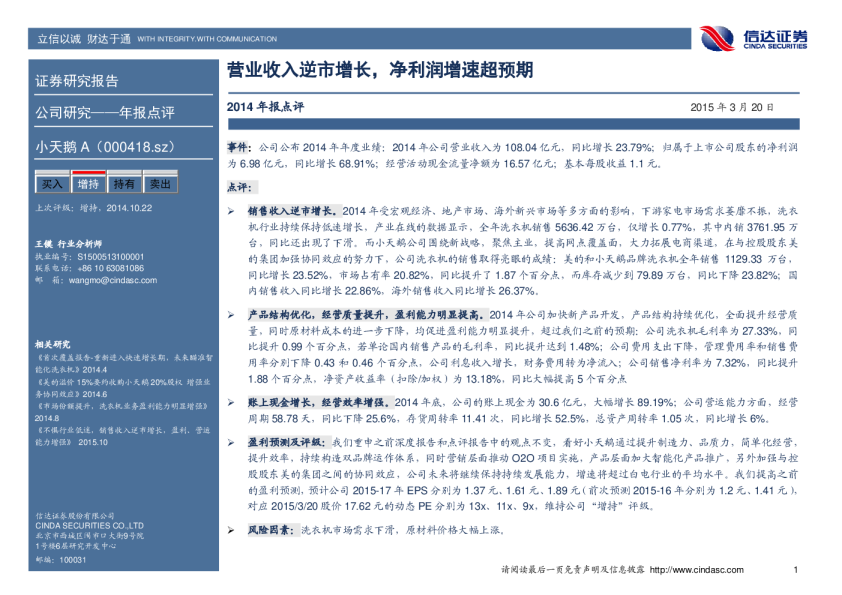Screen dimensions: 842x595
Task: Click the 证券研究报告 sidebar heading
Action: (x=77, y=81)
